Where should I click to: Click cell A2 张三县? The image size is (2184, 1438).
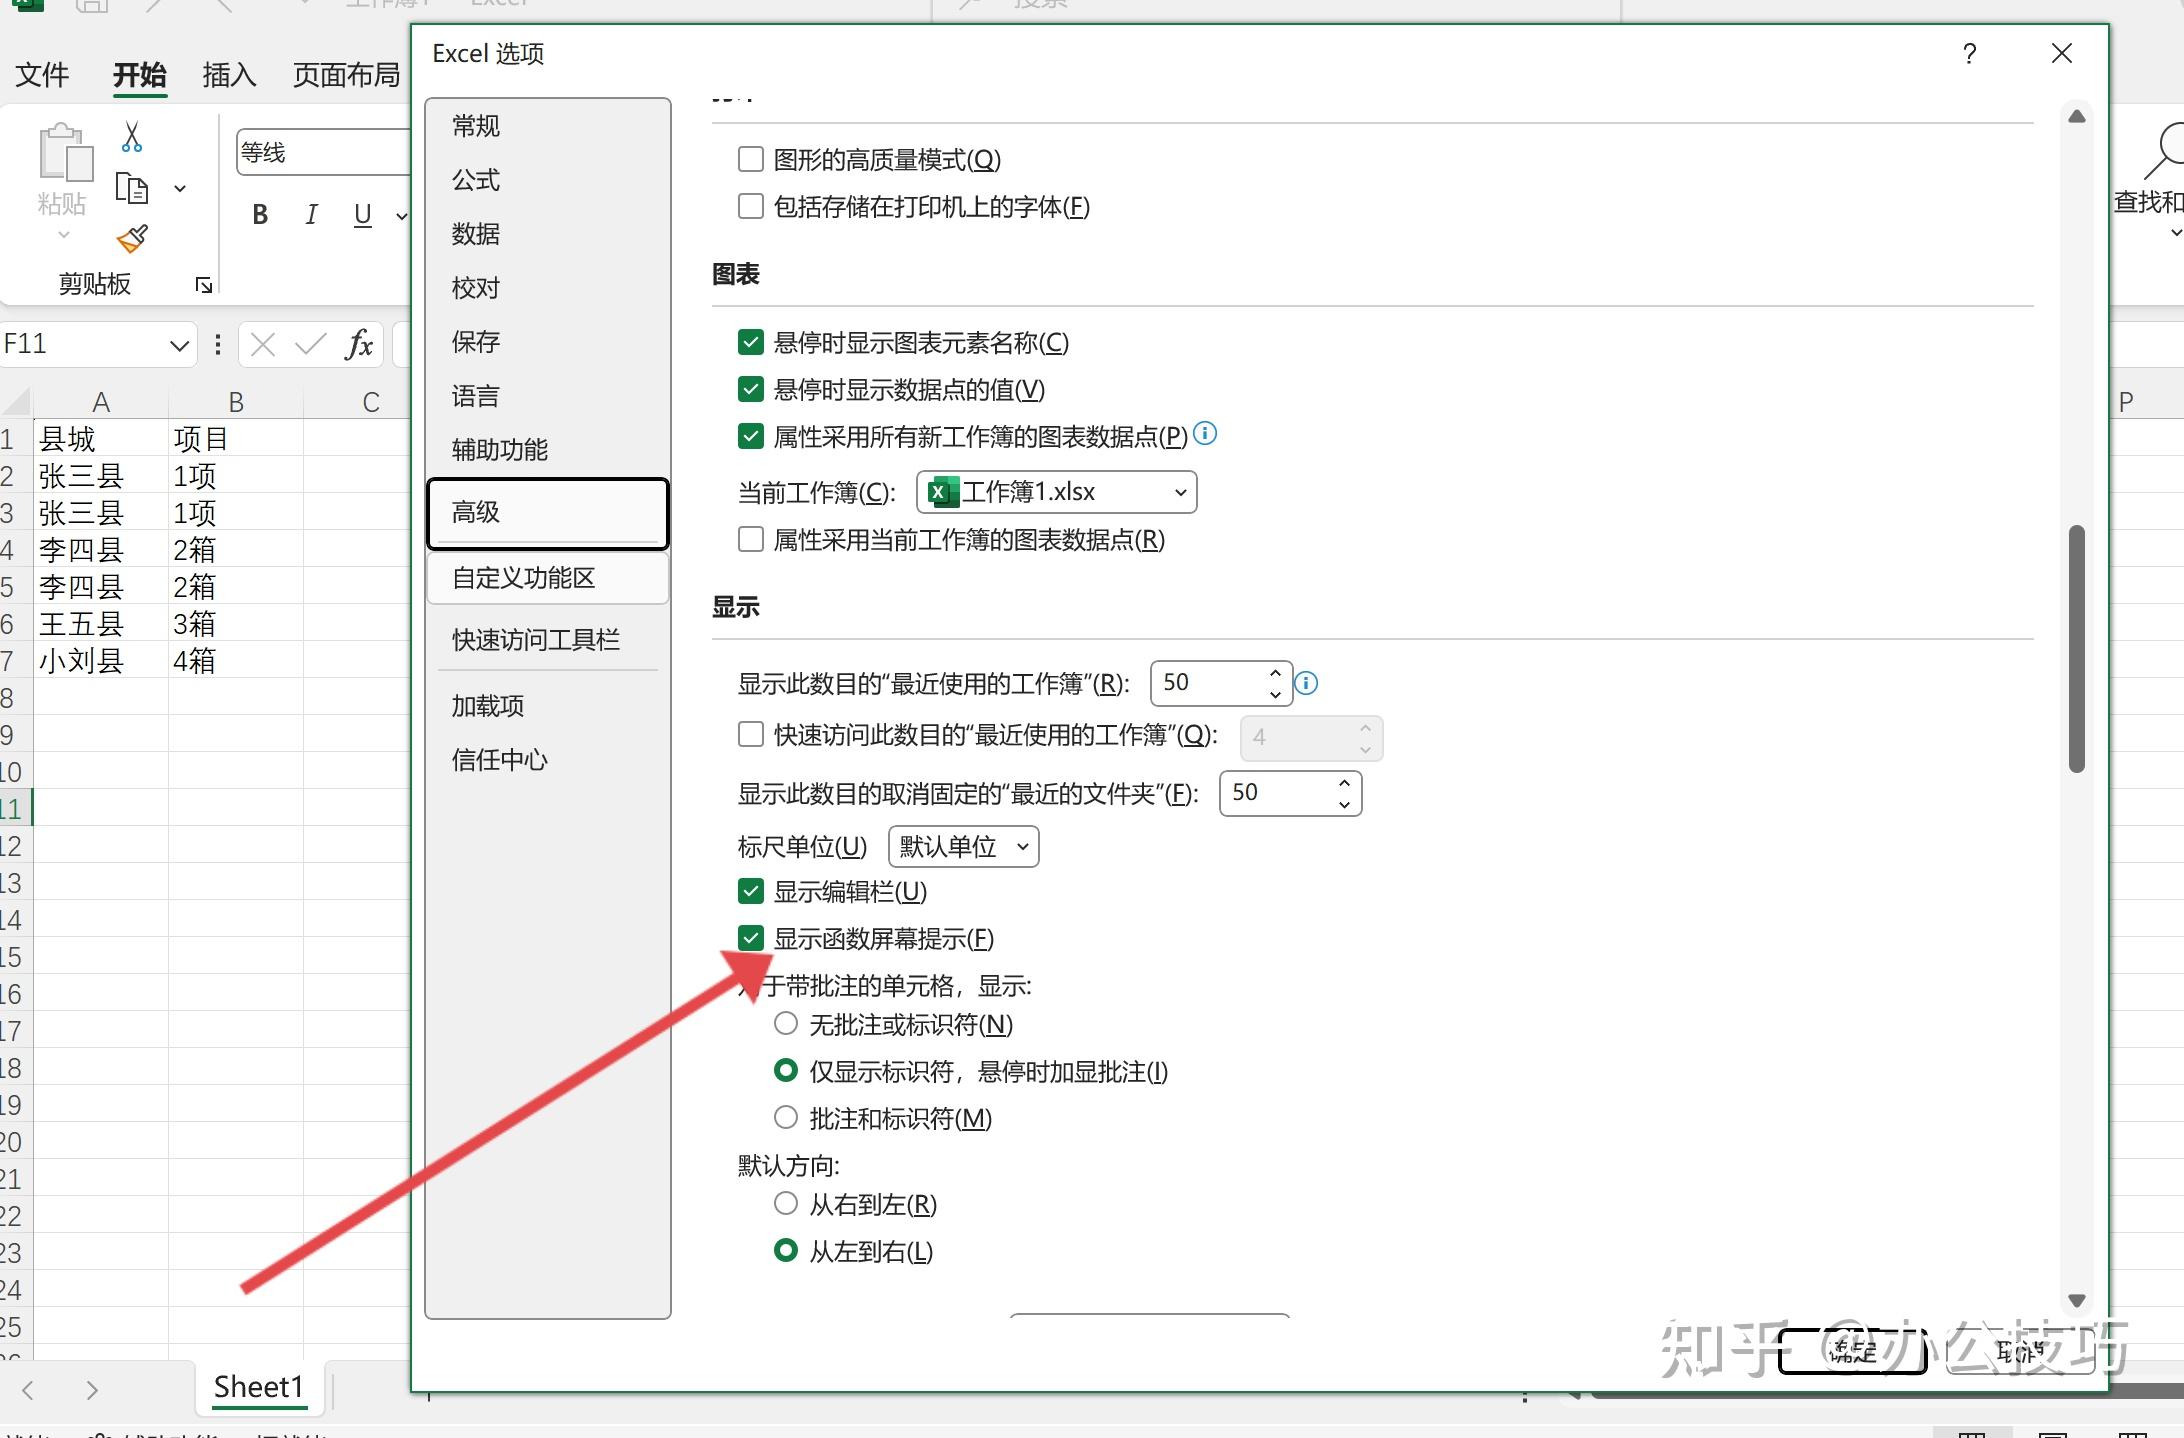click(100, 476)
